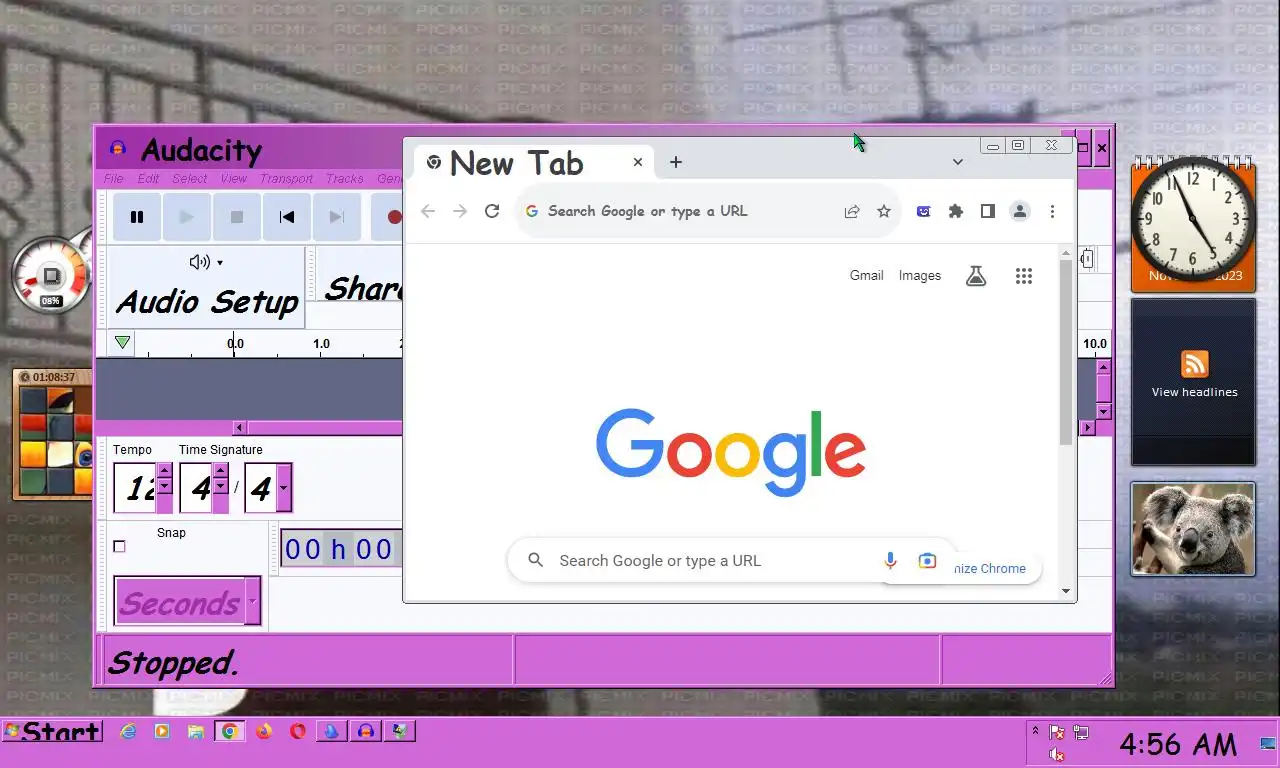Launch Internet Explorer from the taskbar
The width and height of the screenshot is (1280, 768).
pos(128,732)
